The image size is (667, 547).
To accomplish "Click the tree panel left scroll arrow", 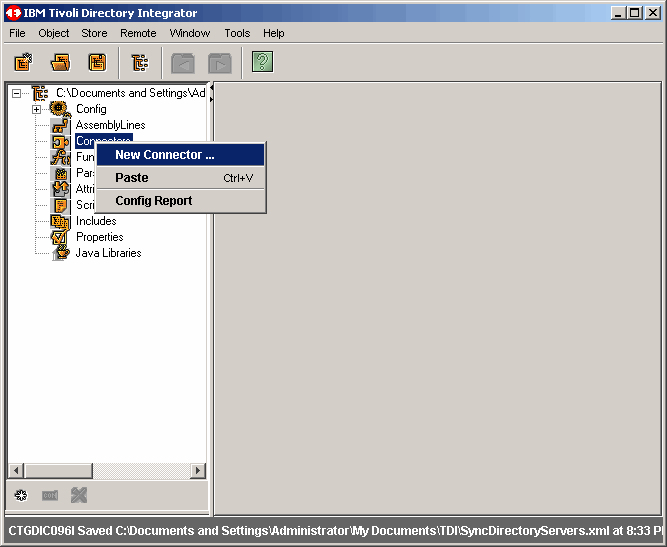I will coord(16,471).
